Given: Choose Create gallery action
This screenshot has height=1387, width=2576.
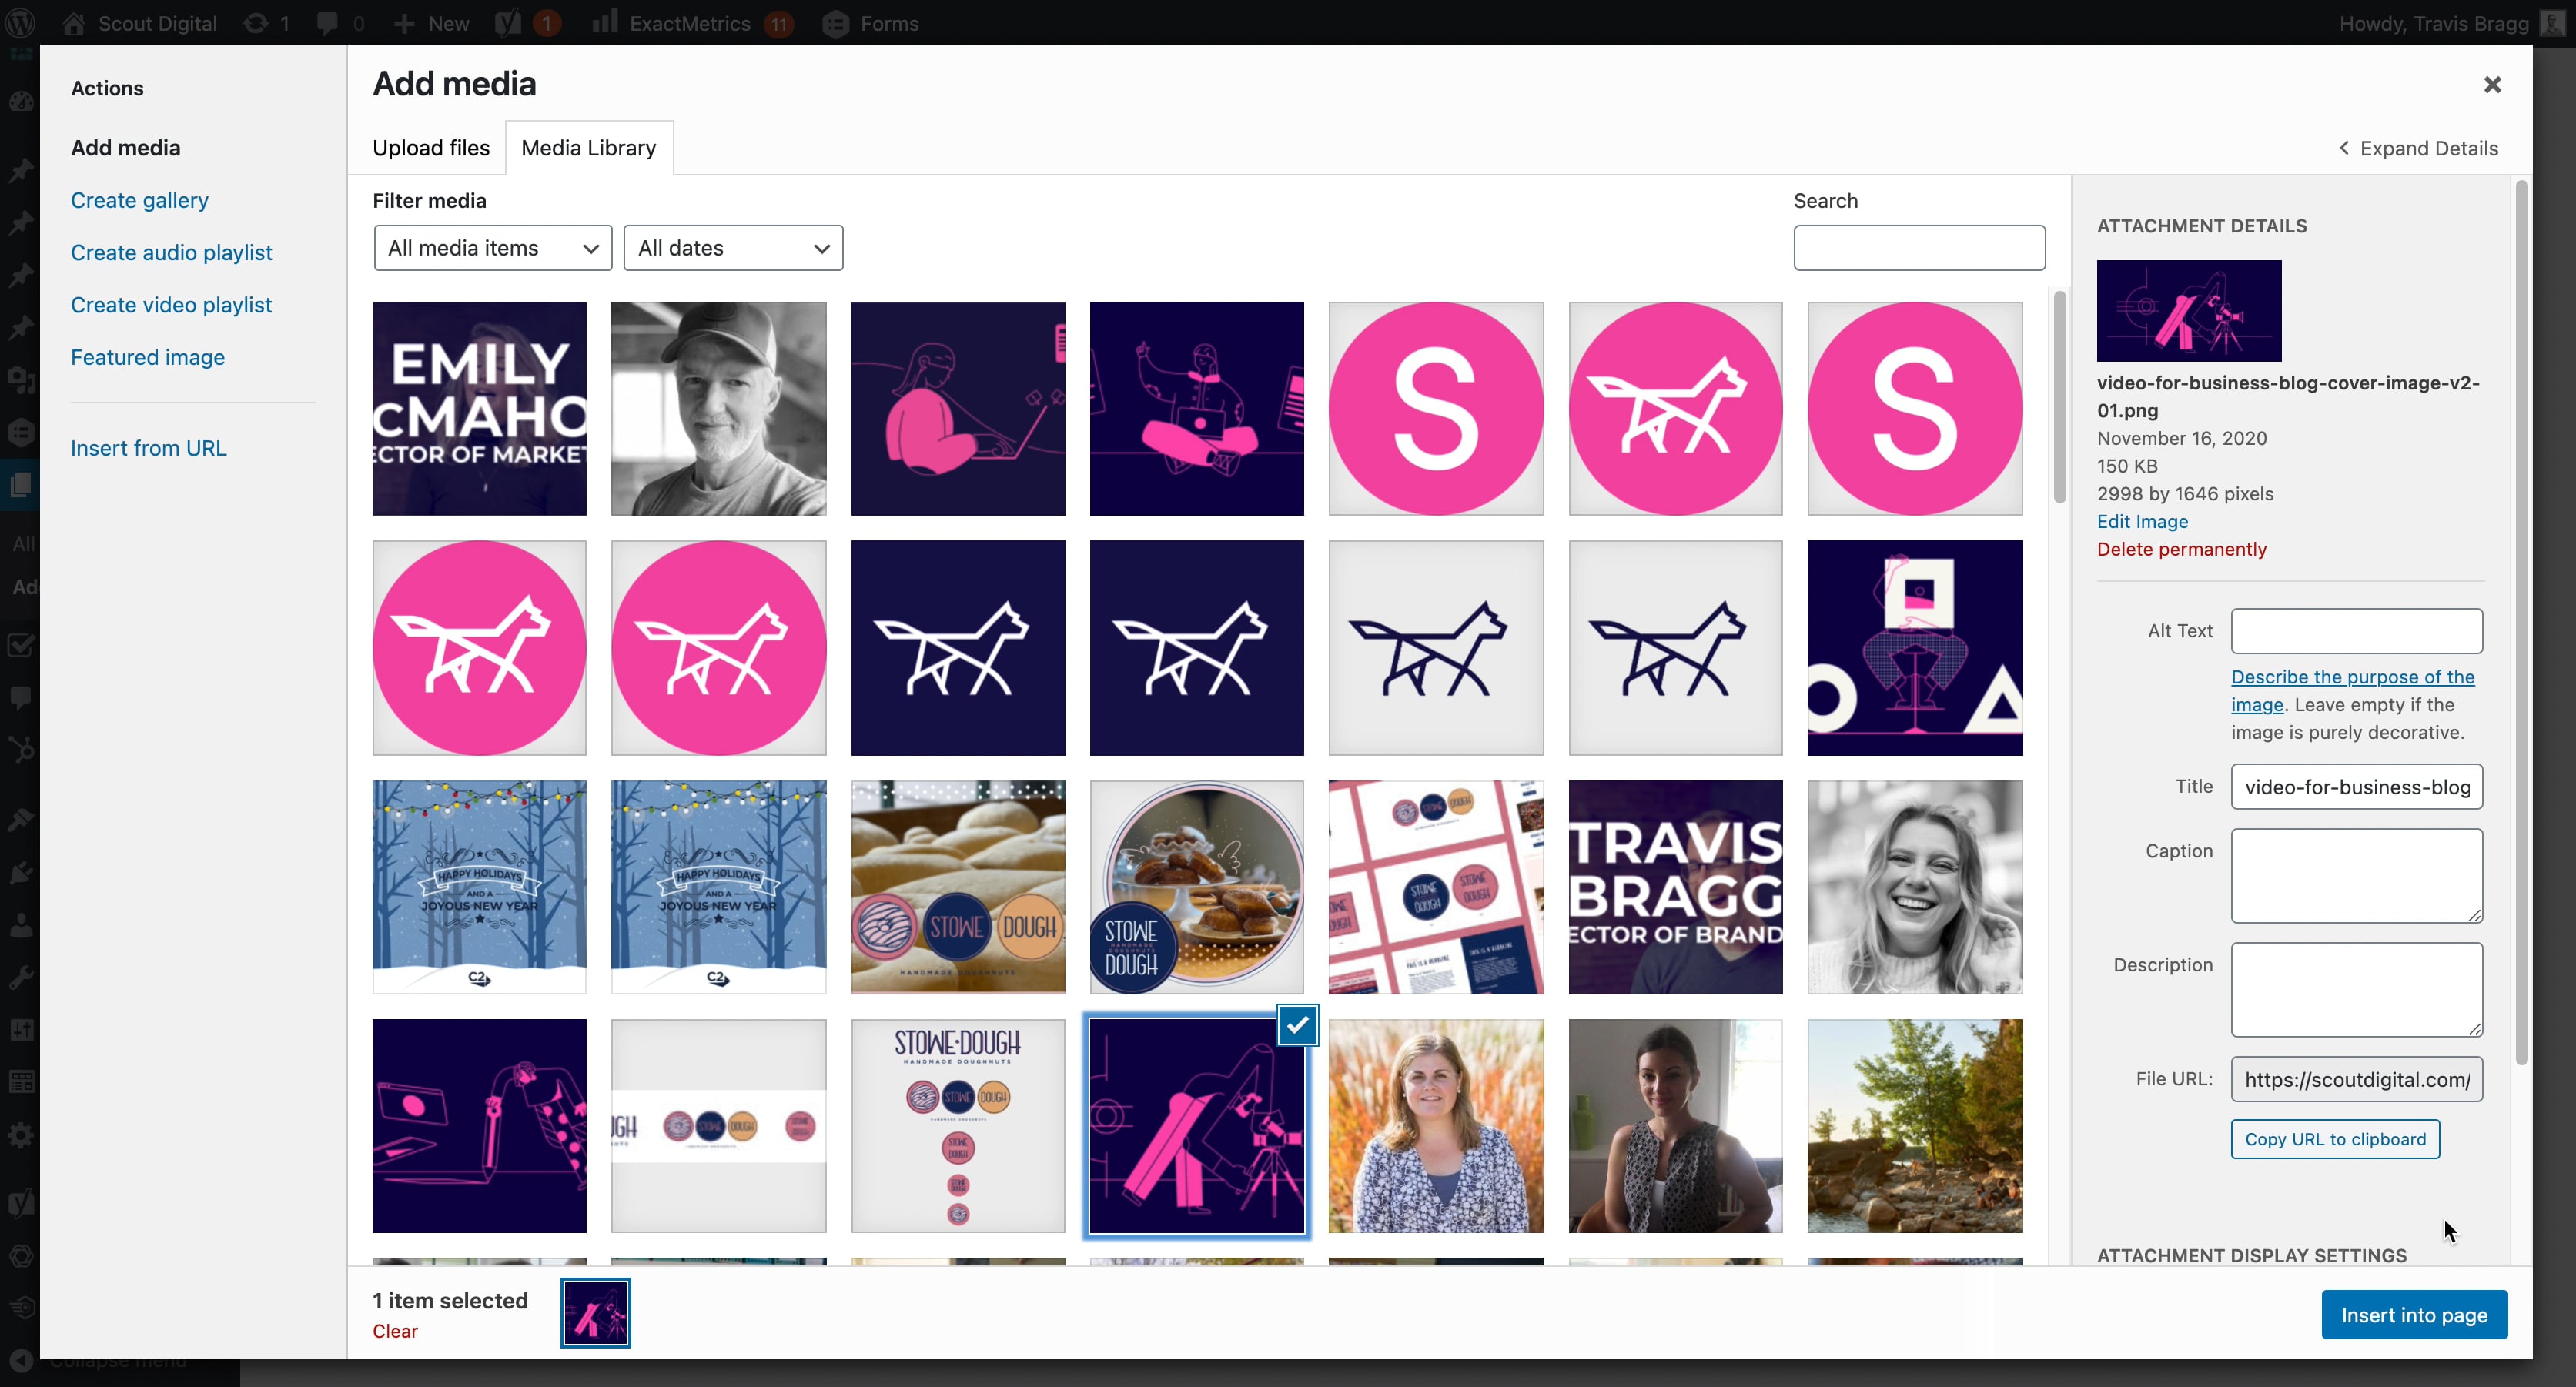Looking at the screenshot, I should click(x=140, y=200).
